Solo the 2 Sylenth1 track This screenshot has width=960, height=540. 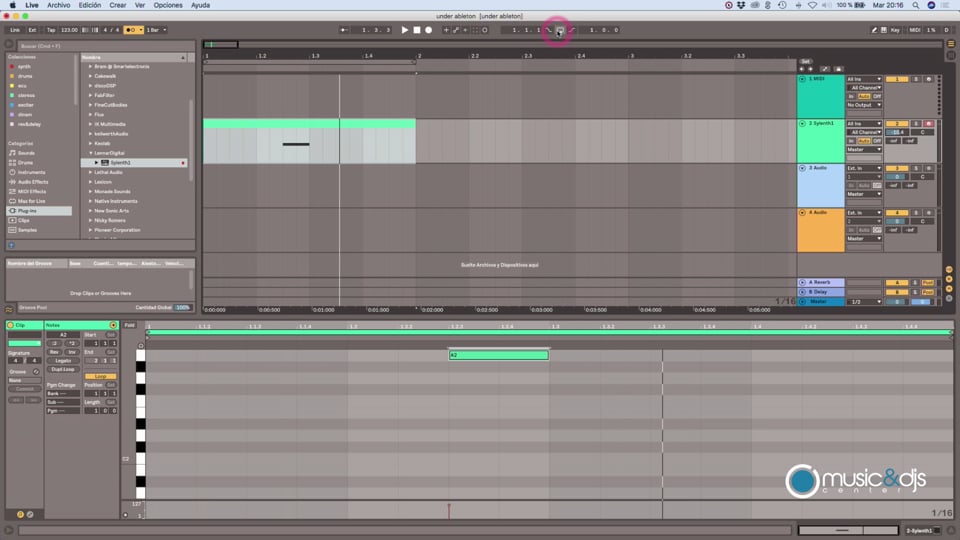point(916,124)
